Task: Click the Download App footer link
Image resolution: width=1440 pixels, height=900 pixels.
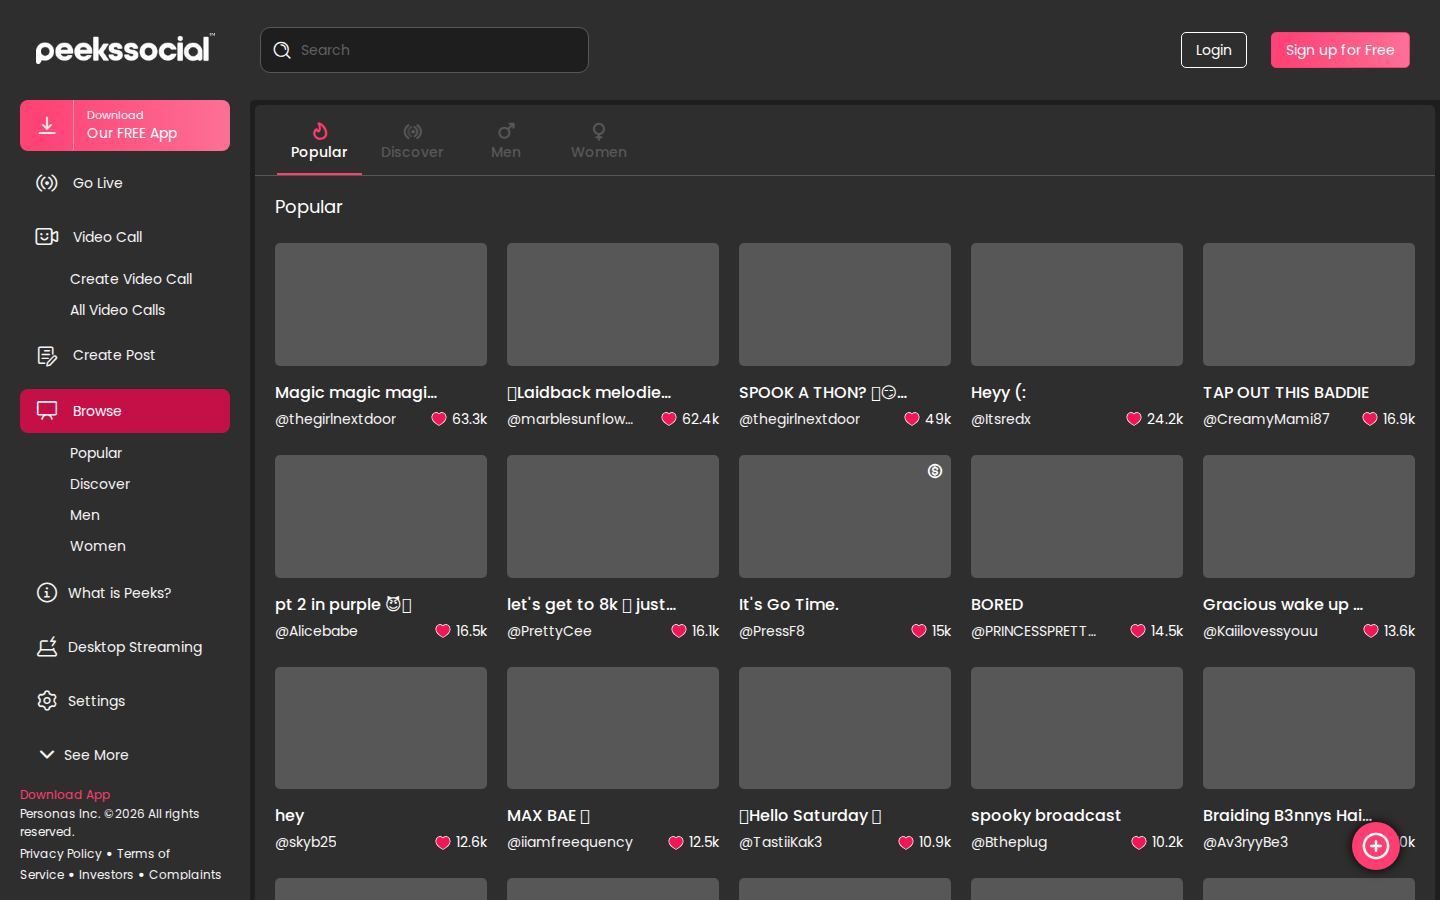Action: pyautogui.click(x=65, y=795)
